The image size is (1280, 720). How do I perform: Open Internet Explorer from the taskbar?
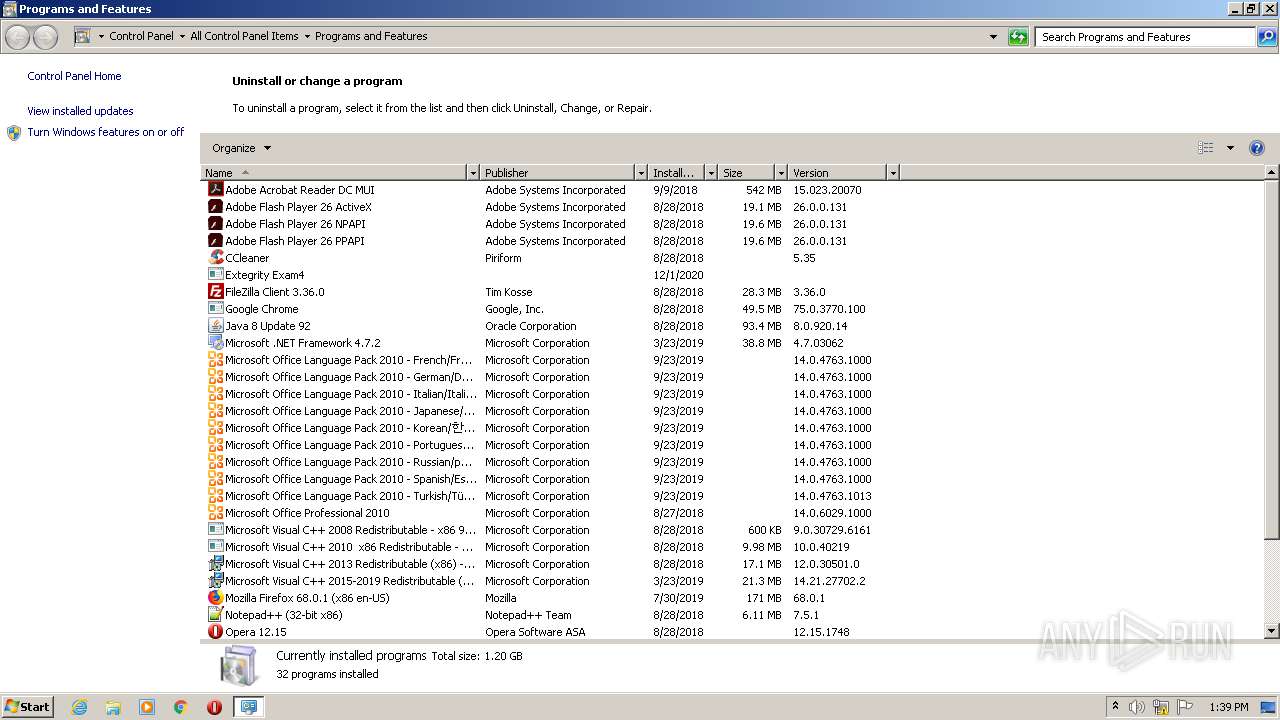tap(79, 707)
